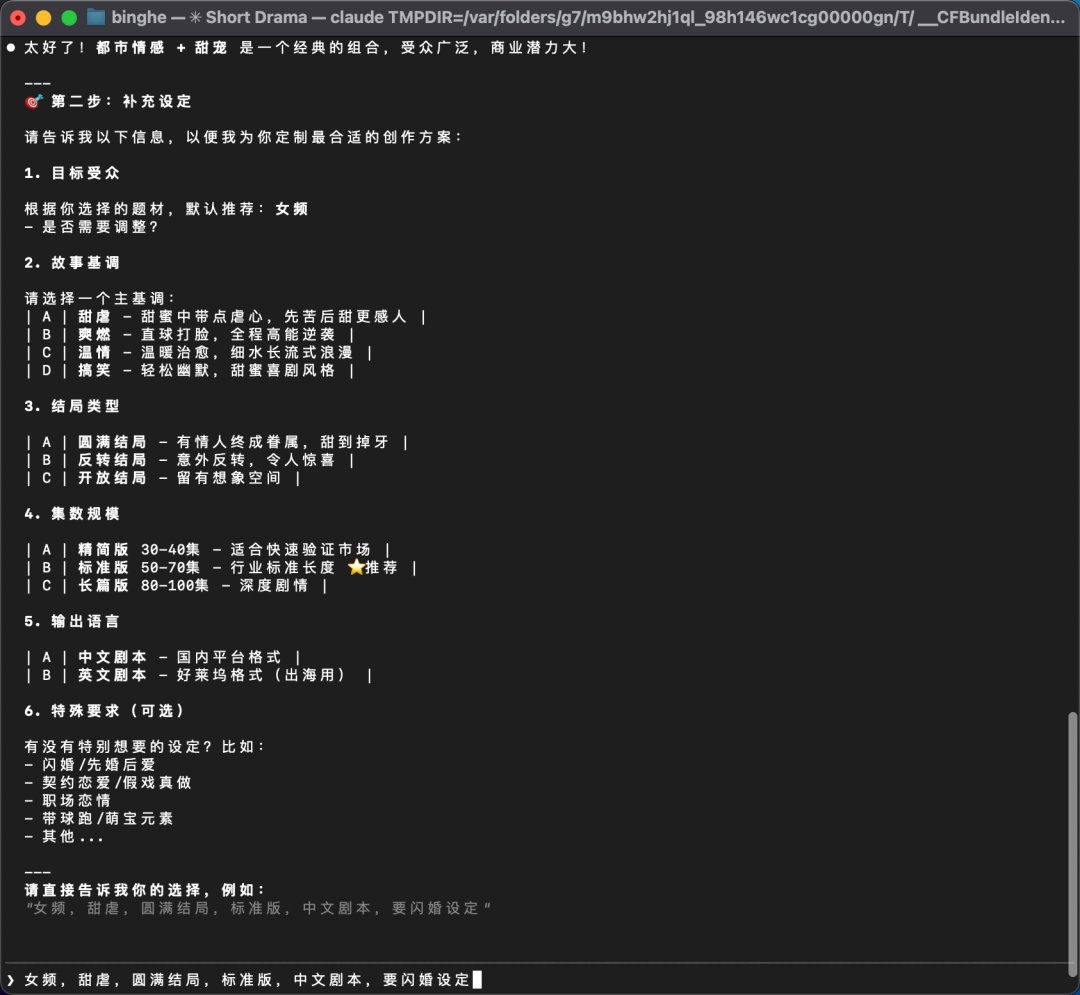Click the vertical scrollbar thumb
Image resolution: width=1080 pixels, height=995 pixels.
pos(1072,844)
